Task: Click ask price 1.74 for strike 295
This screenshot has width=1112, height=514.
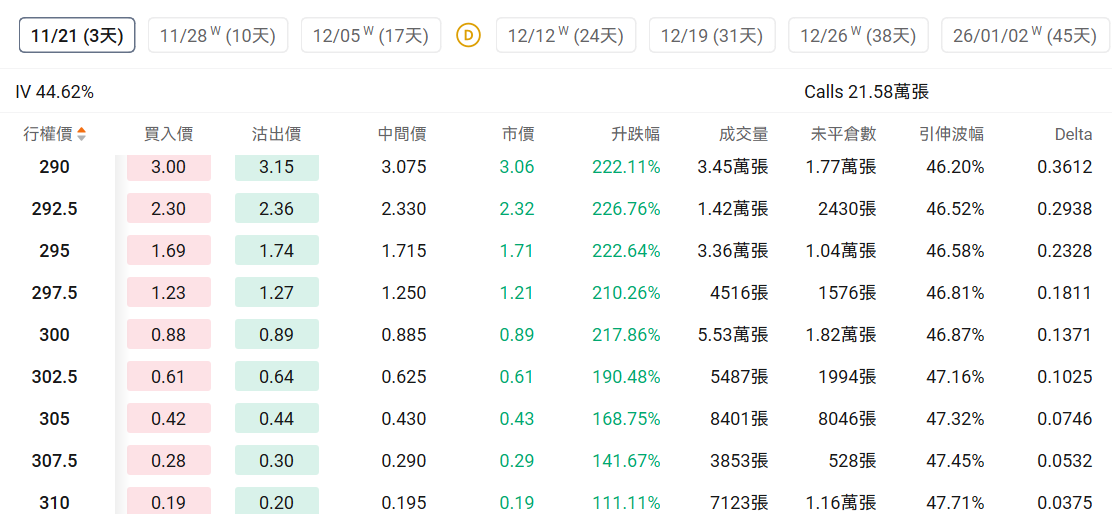Action: [276, 251]
